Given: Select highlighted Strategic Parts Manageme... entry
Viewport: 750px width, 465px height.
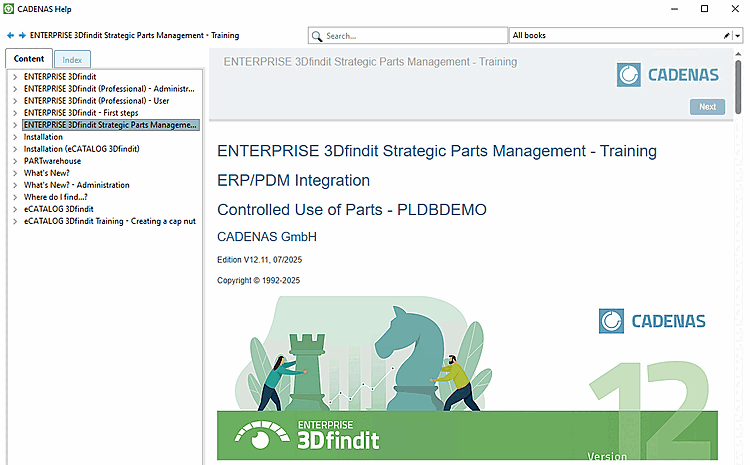Looking at the screenshot, I should (110, 125).
